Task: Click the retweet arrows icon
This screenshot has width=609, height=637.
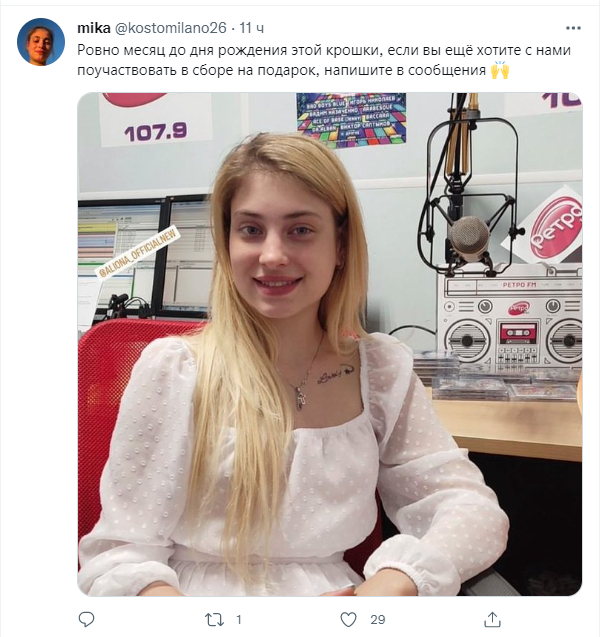Action: pyautogui.click(x=214, y=620)
